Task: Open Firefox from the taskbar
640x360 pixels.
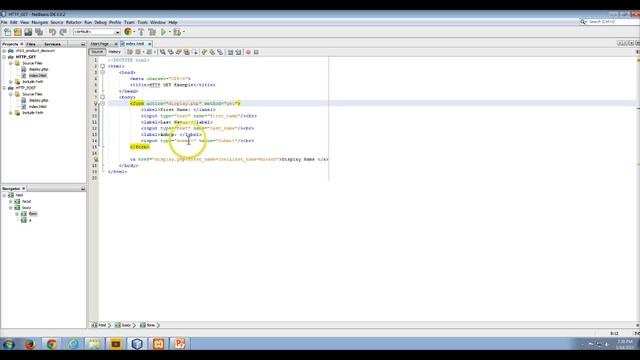Action: pyautogui.click(x=30, y=344)
